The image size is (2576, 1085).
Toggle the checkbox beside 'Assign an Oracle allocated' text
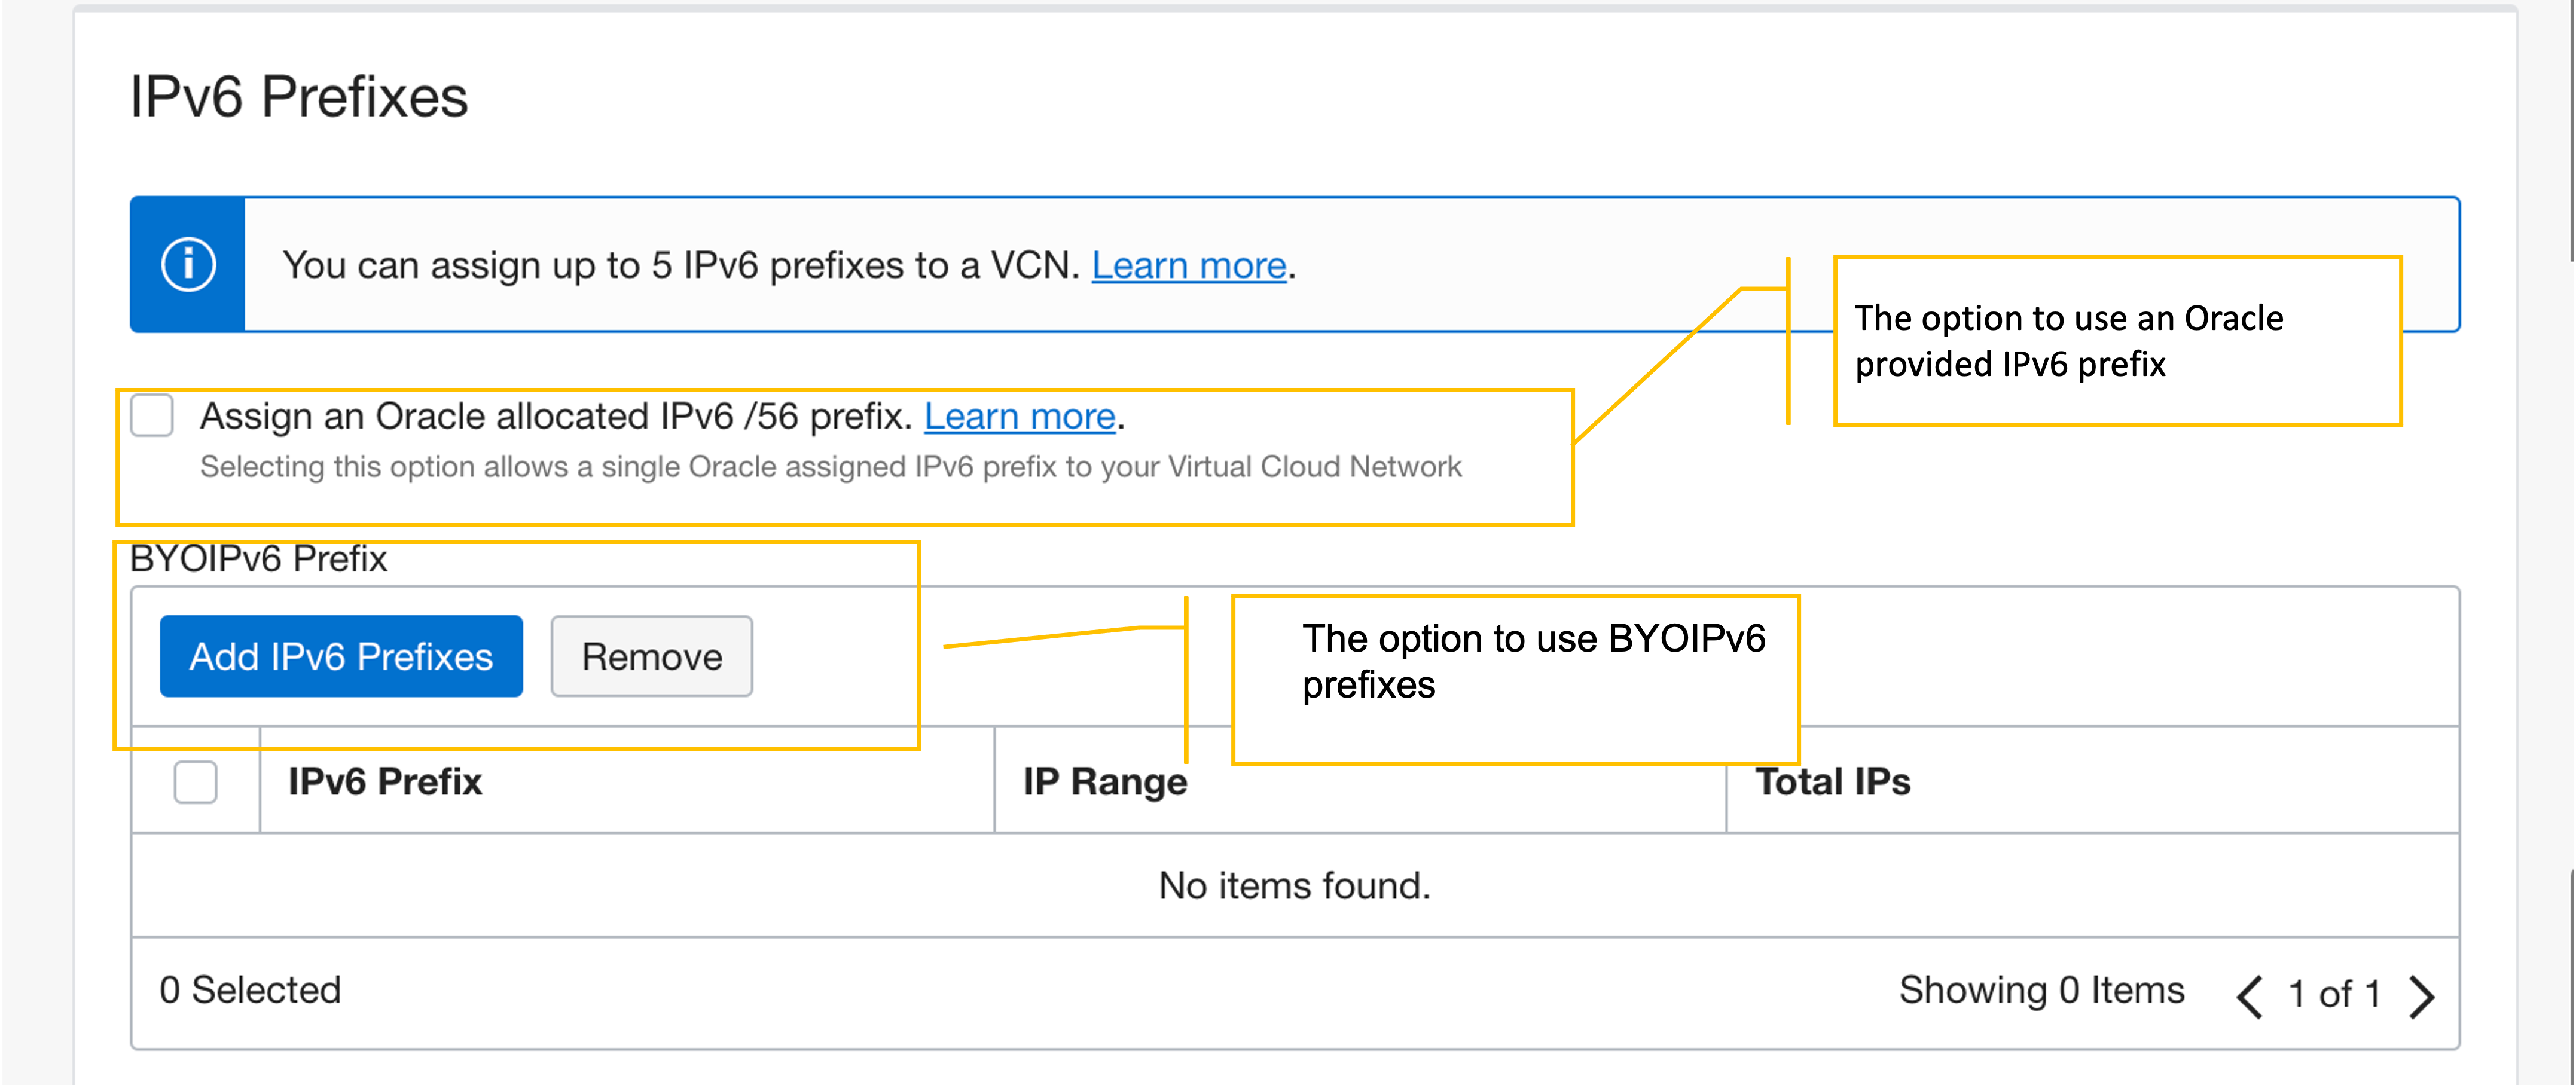(151, 416)
